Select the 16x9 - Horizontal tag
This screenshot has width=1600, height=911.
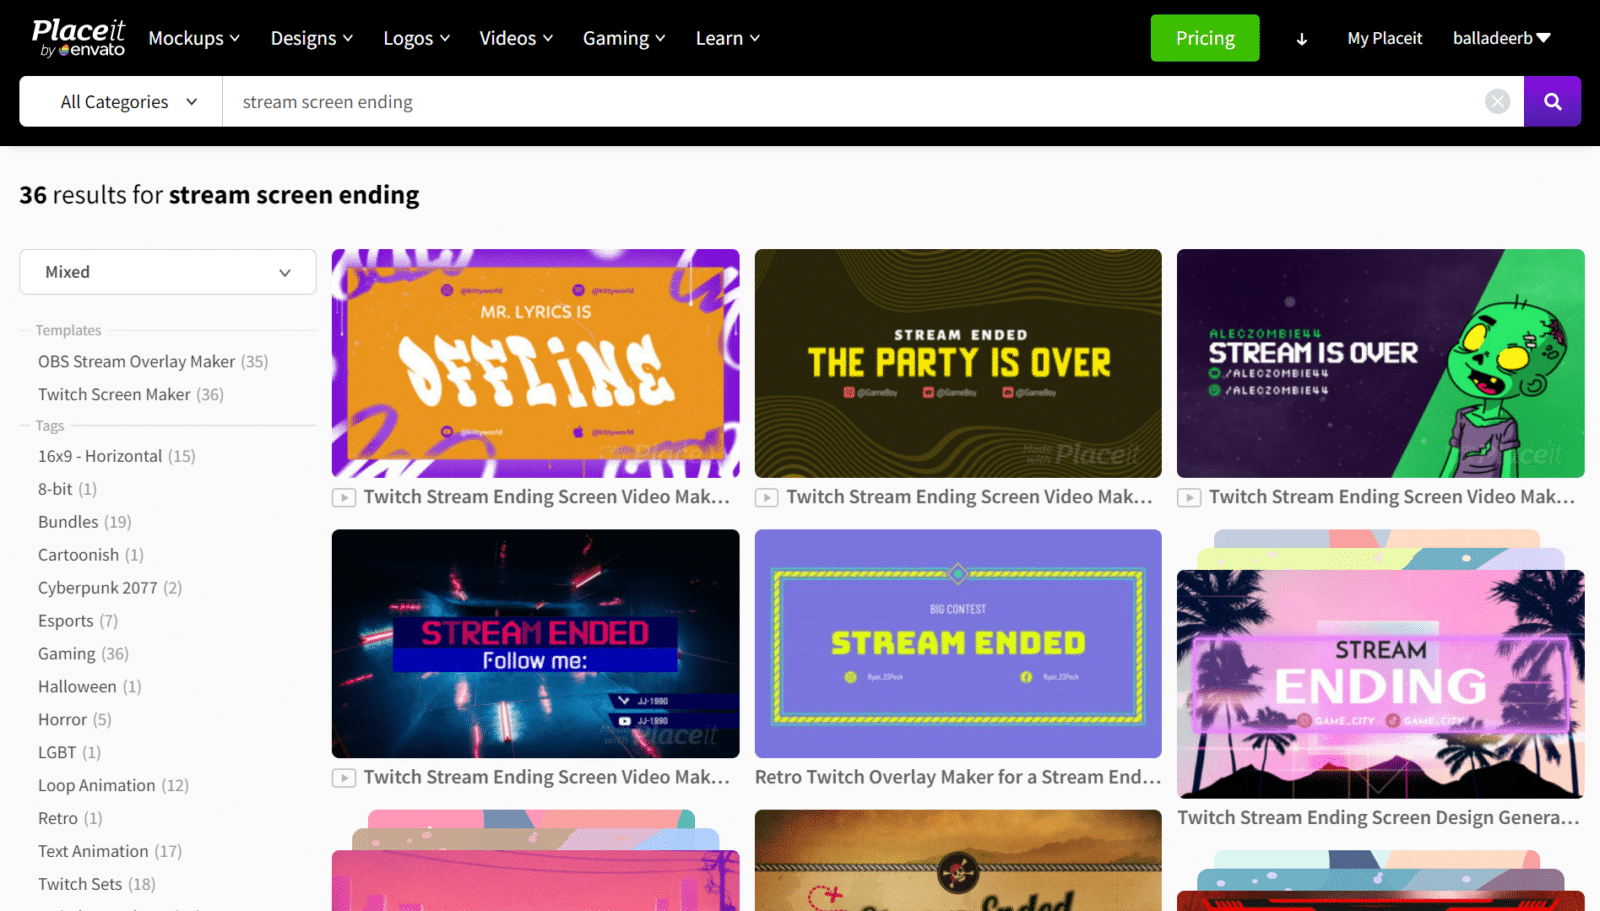coord(117,456)
